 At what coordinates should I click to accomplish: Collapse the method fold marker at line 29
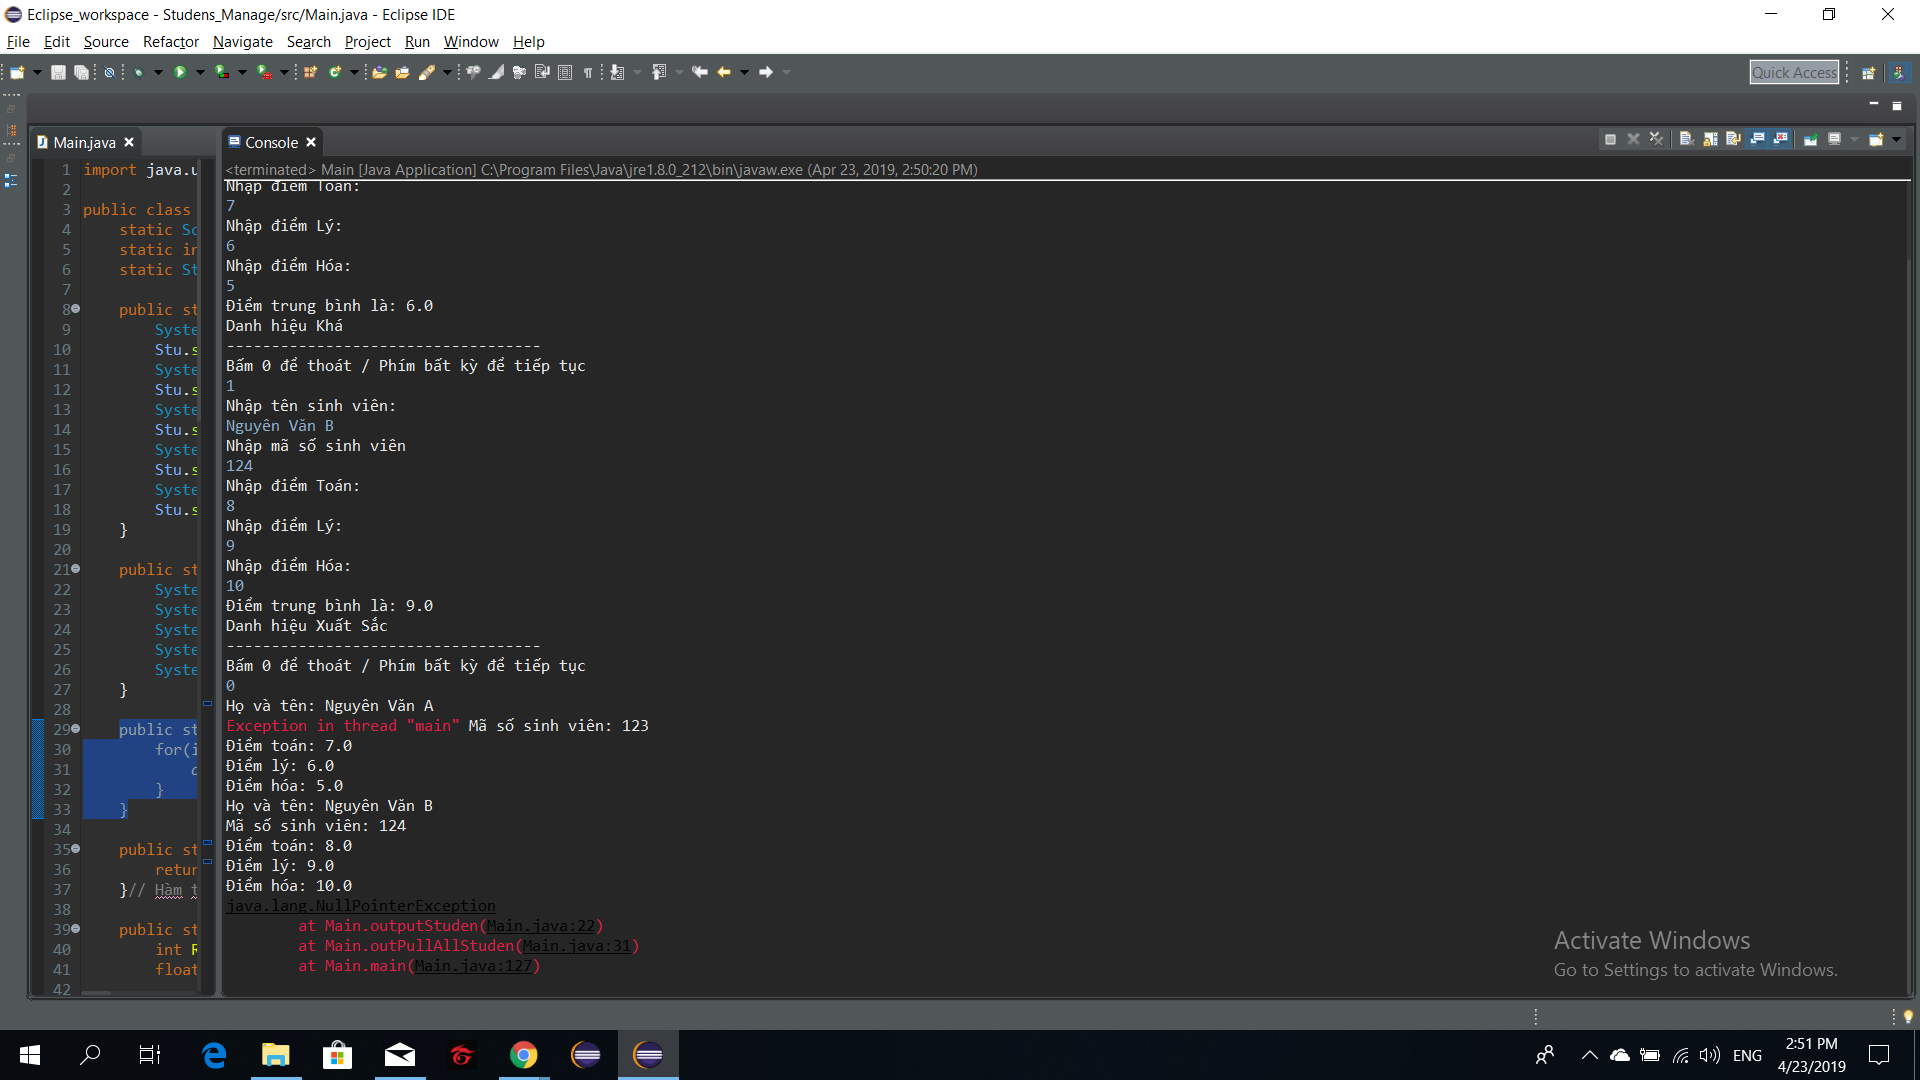coord(75,729)
